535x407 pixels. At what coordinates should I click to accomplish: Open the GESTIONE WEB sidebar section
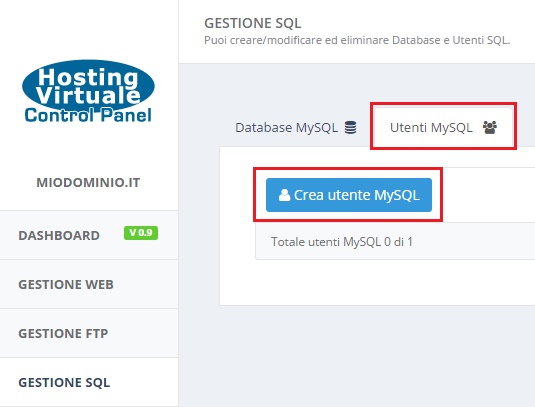click(x=89, y=284)
